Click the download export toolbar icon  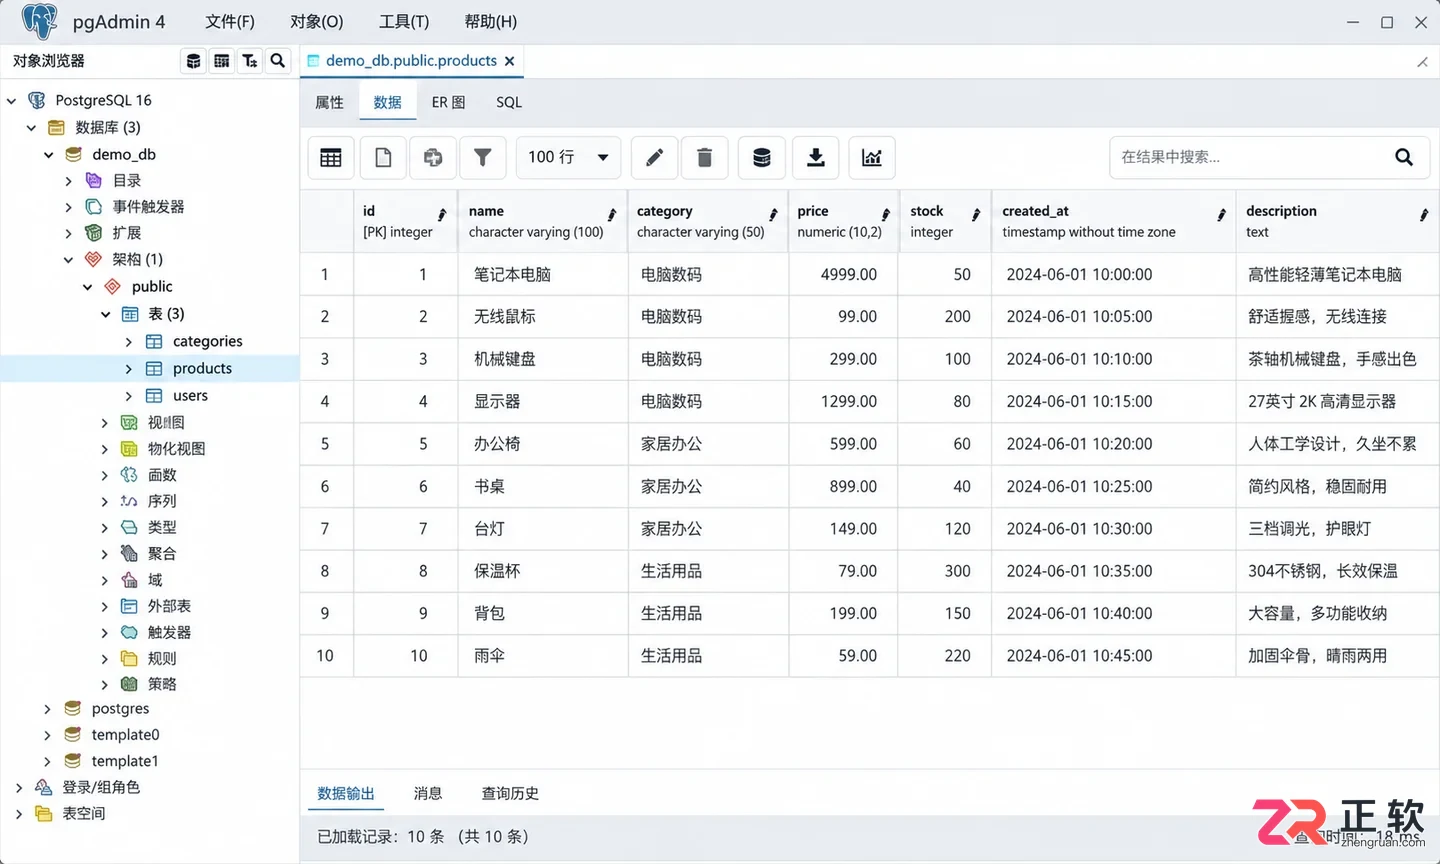[x=816, y=158]
